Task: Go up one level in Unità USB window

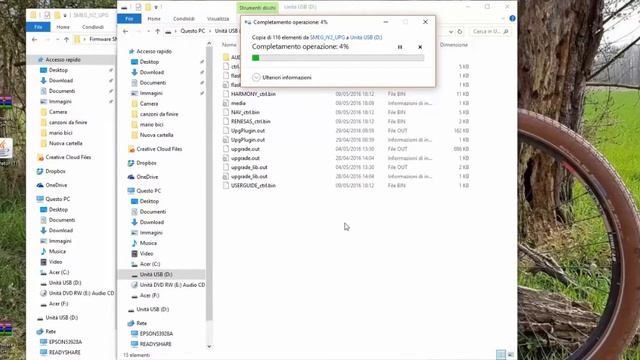Action: click(x=158, y=31)
